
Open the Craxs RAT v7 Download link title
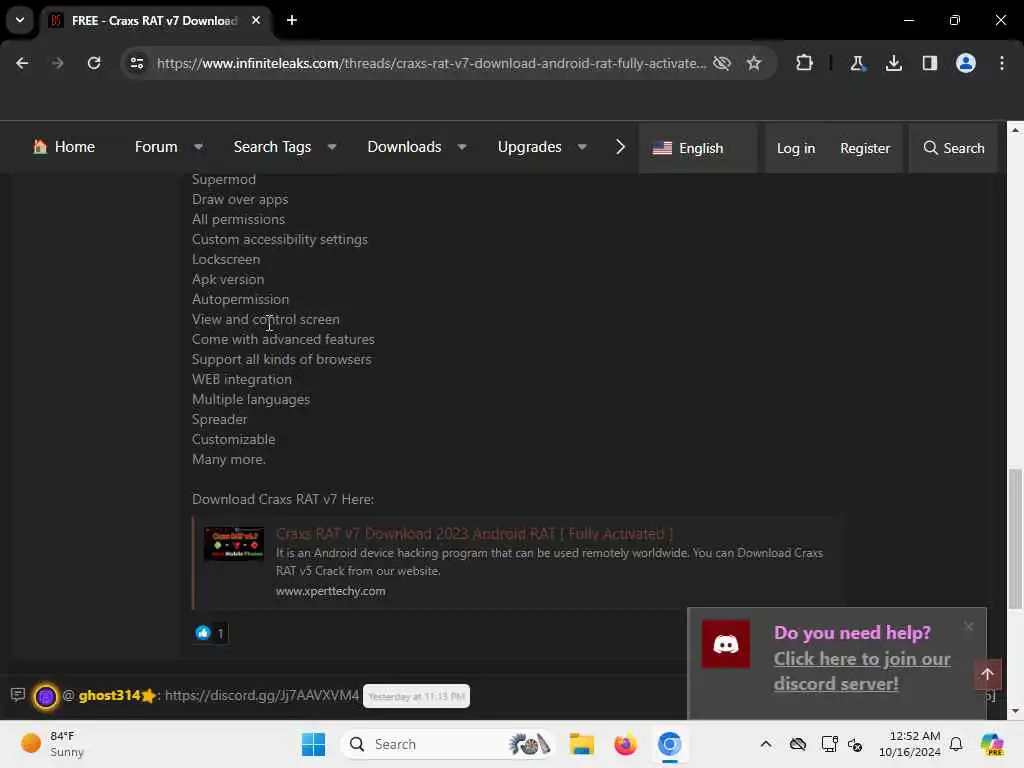pos(474,534)
